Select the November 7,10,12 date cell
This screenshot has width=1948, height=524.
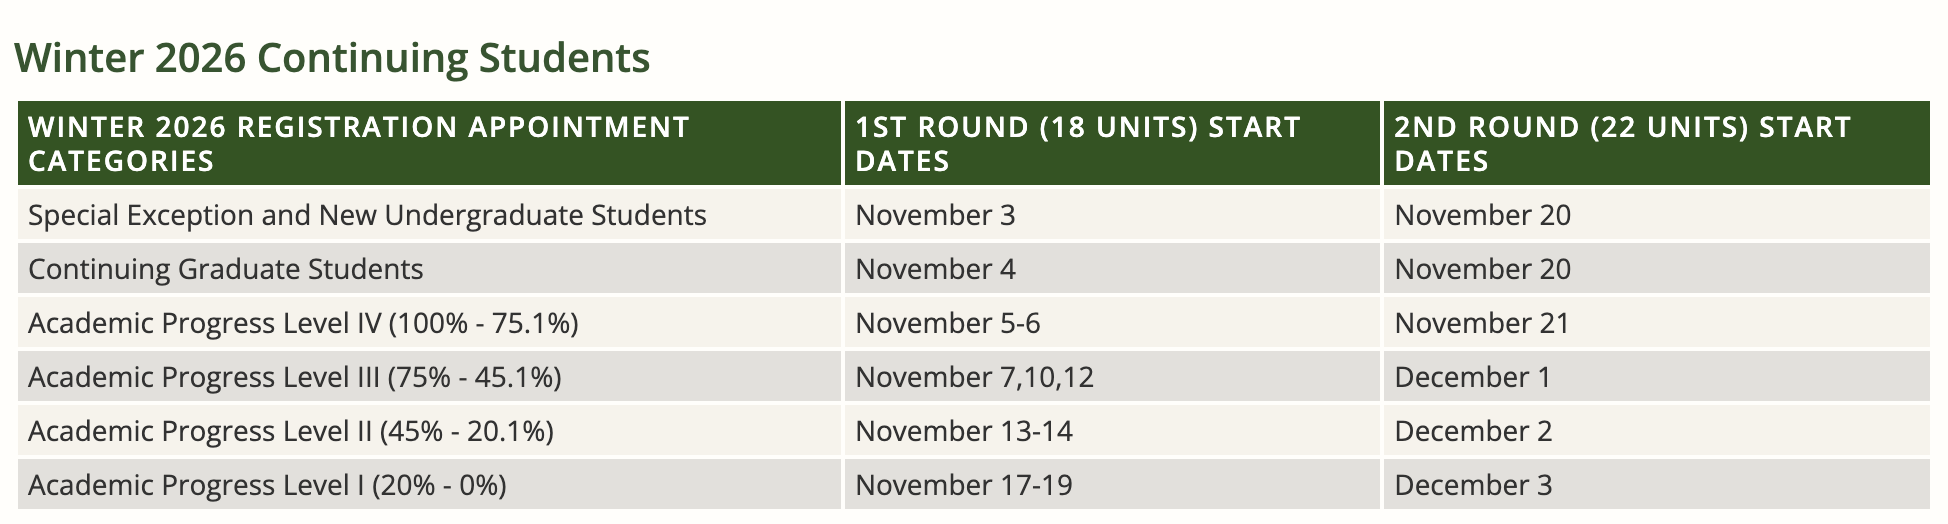tap(975, 377)
